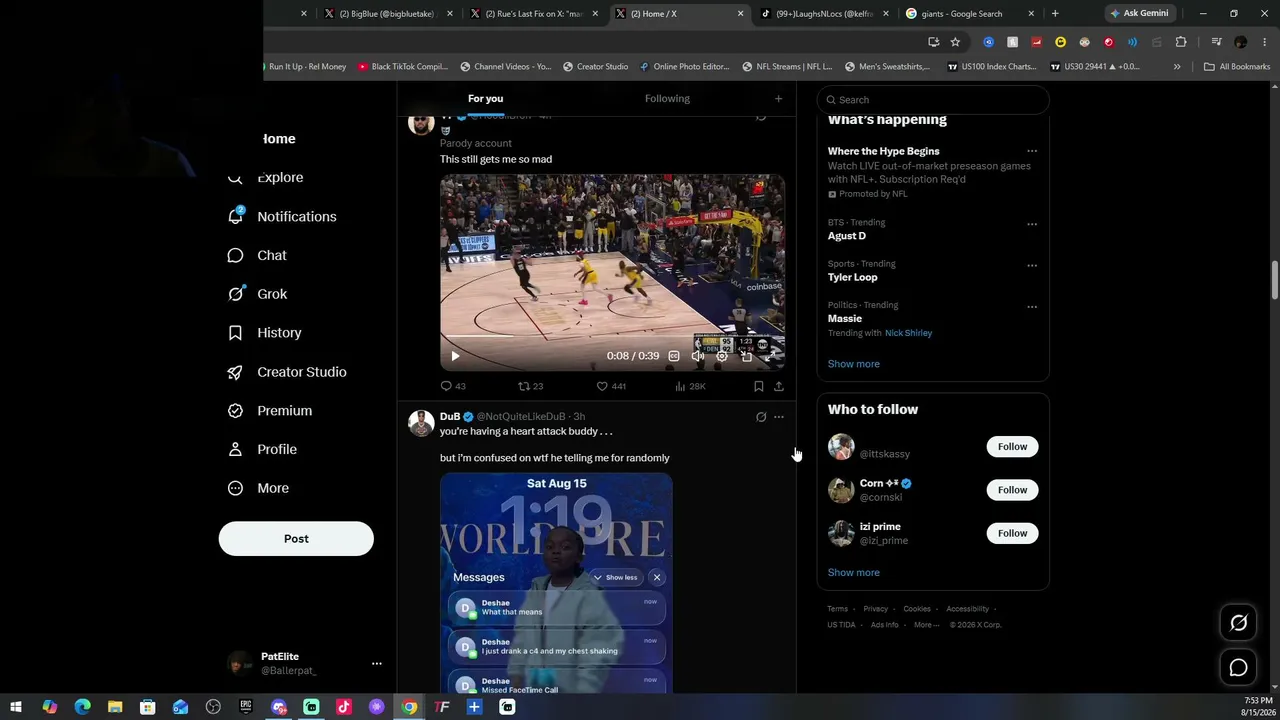Viewport: 1280px width, 720px height.
Task: Repost the basketball video post
Action: click(530, 386)
